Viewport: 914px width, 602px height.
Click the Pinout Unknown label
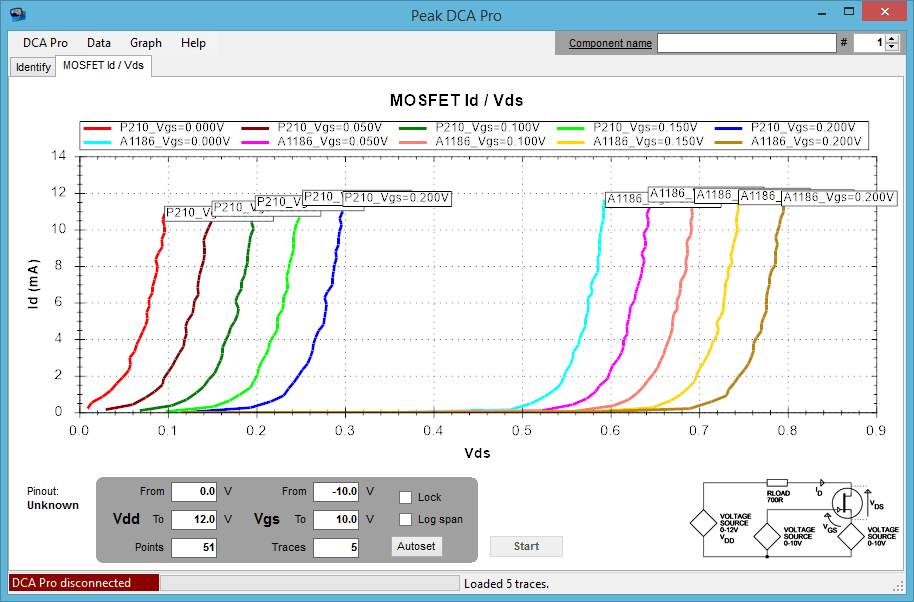pyautogui.click(x=52, y=498)
